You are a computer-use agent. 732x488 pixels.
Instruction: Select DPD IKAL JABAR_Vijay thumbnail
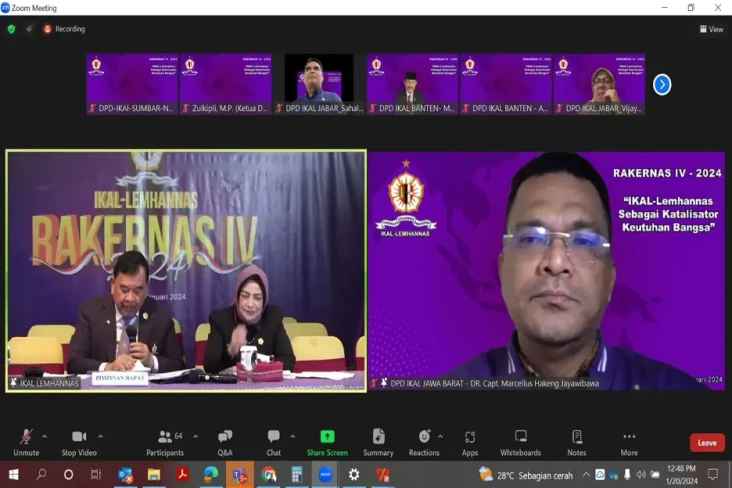tap(599, 84)
